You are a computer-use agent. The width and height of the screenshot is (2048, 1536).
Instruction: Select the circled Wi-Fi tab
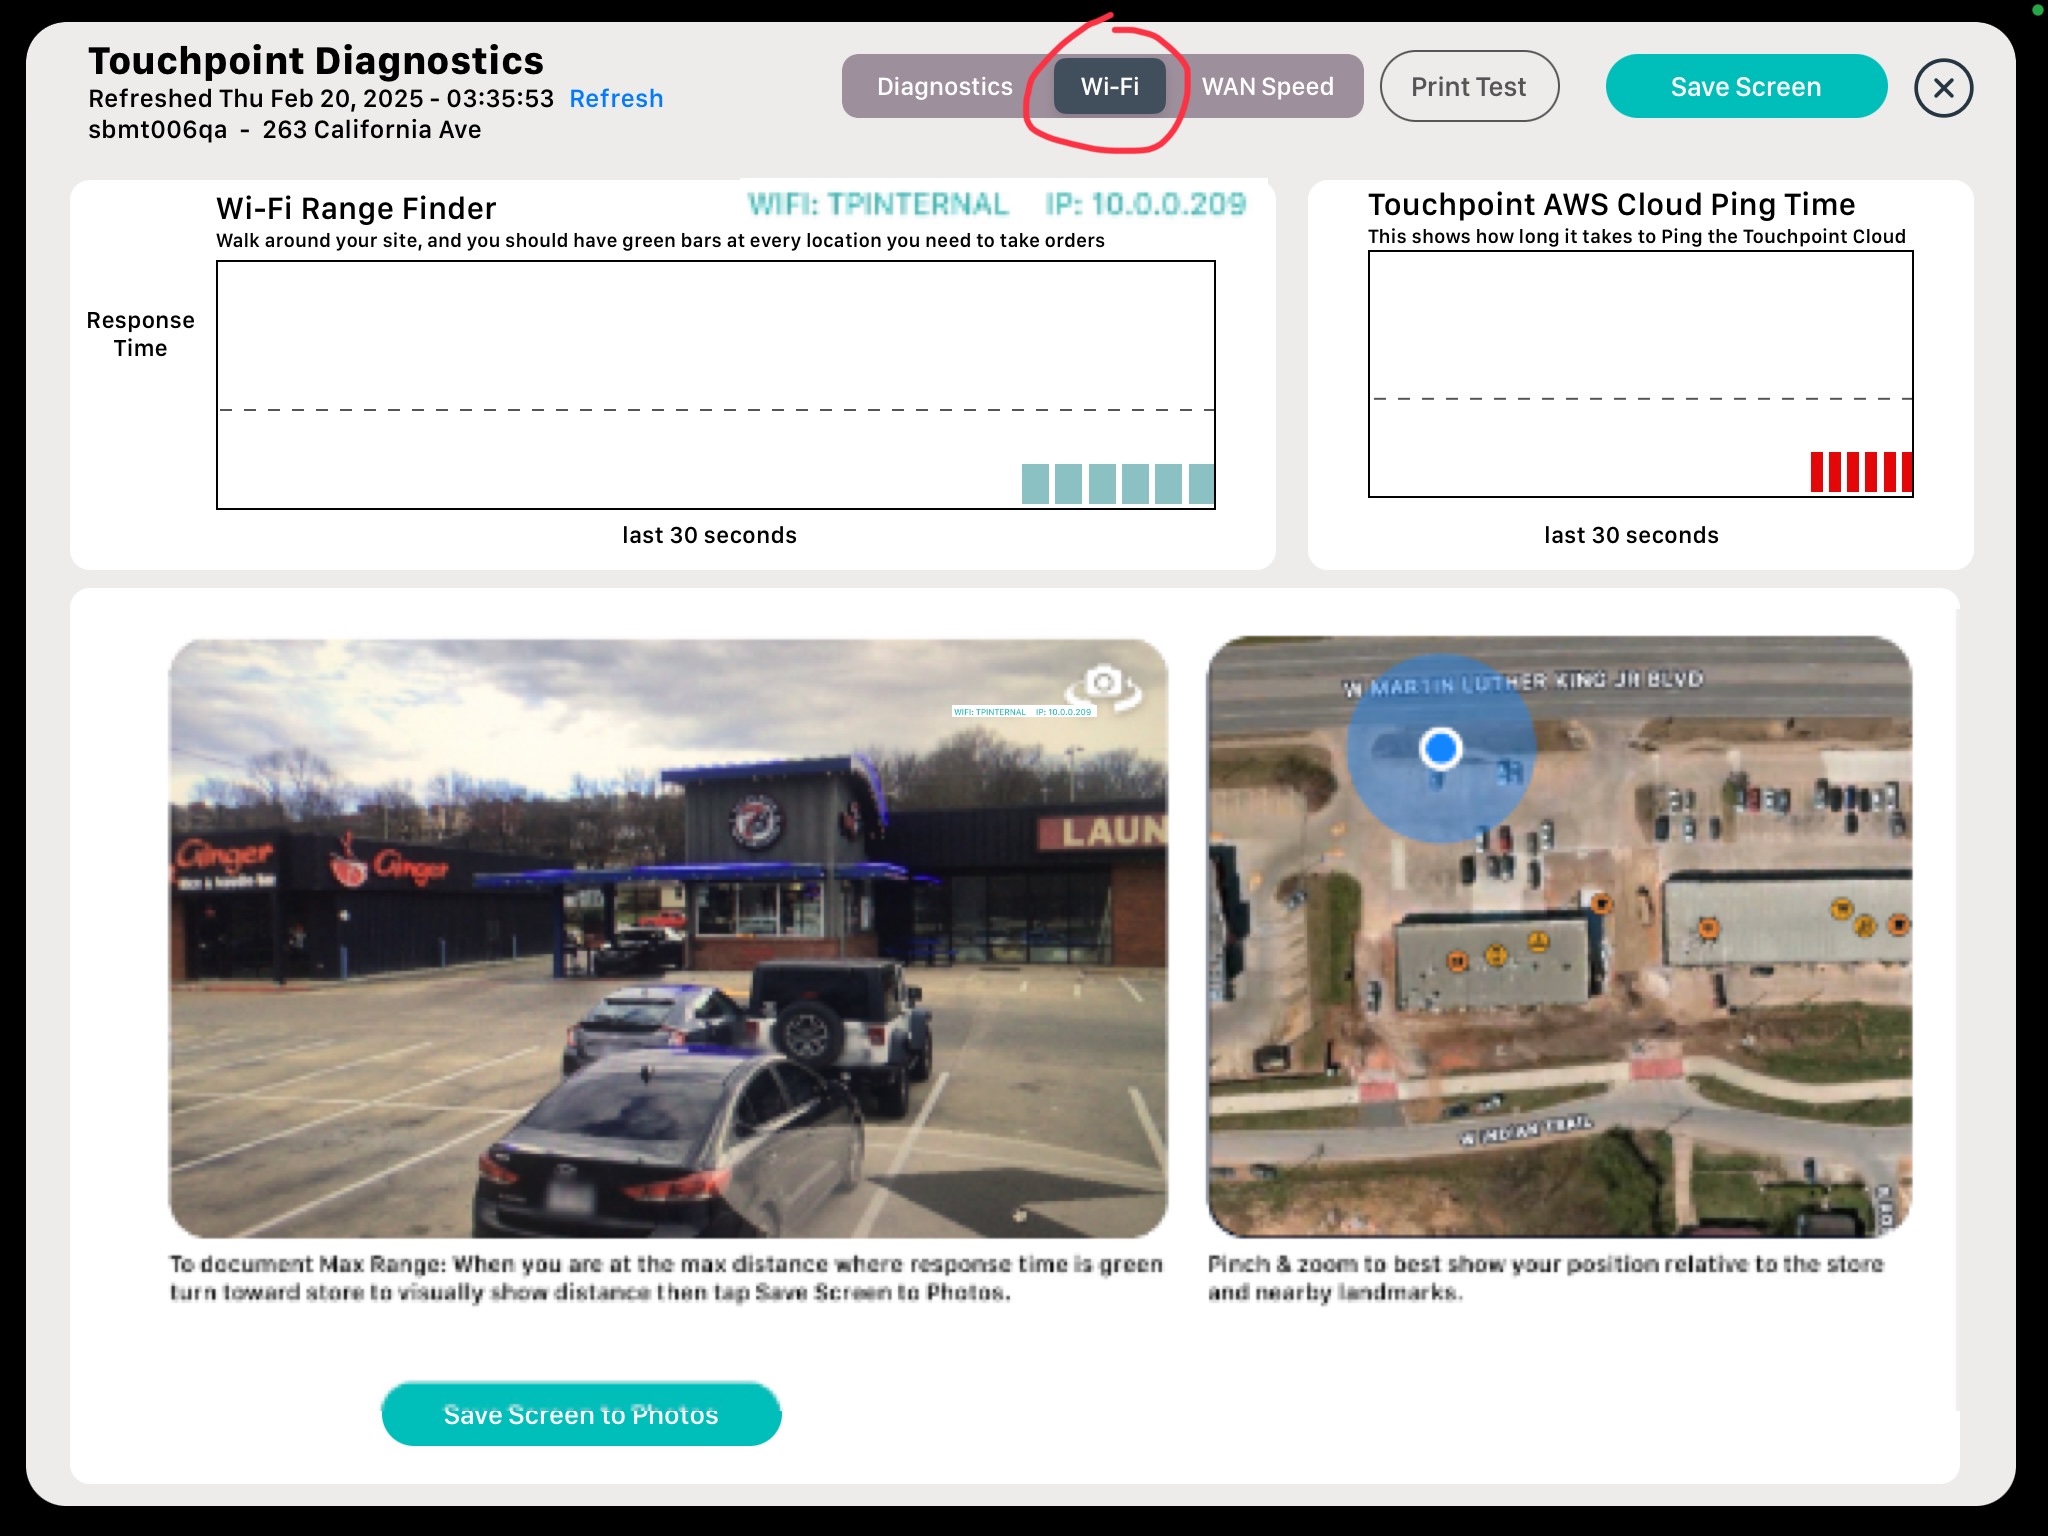point(1109,87)
